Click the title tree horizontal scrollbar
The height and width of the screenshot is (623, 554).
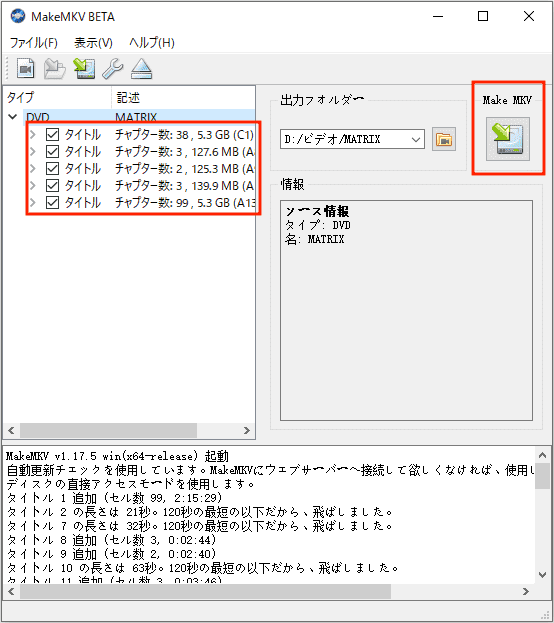129,430
